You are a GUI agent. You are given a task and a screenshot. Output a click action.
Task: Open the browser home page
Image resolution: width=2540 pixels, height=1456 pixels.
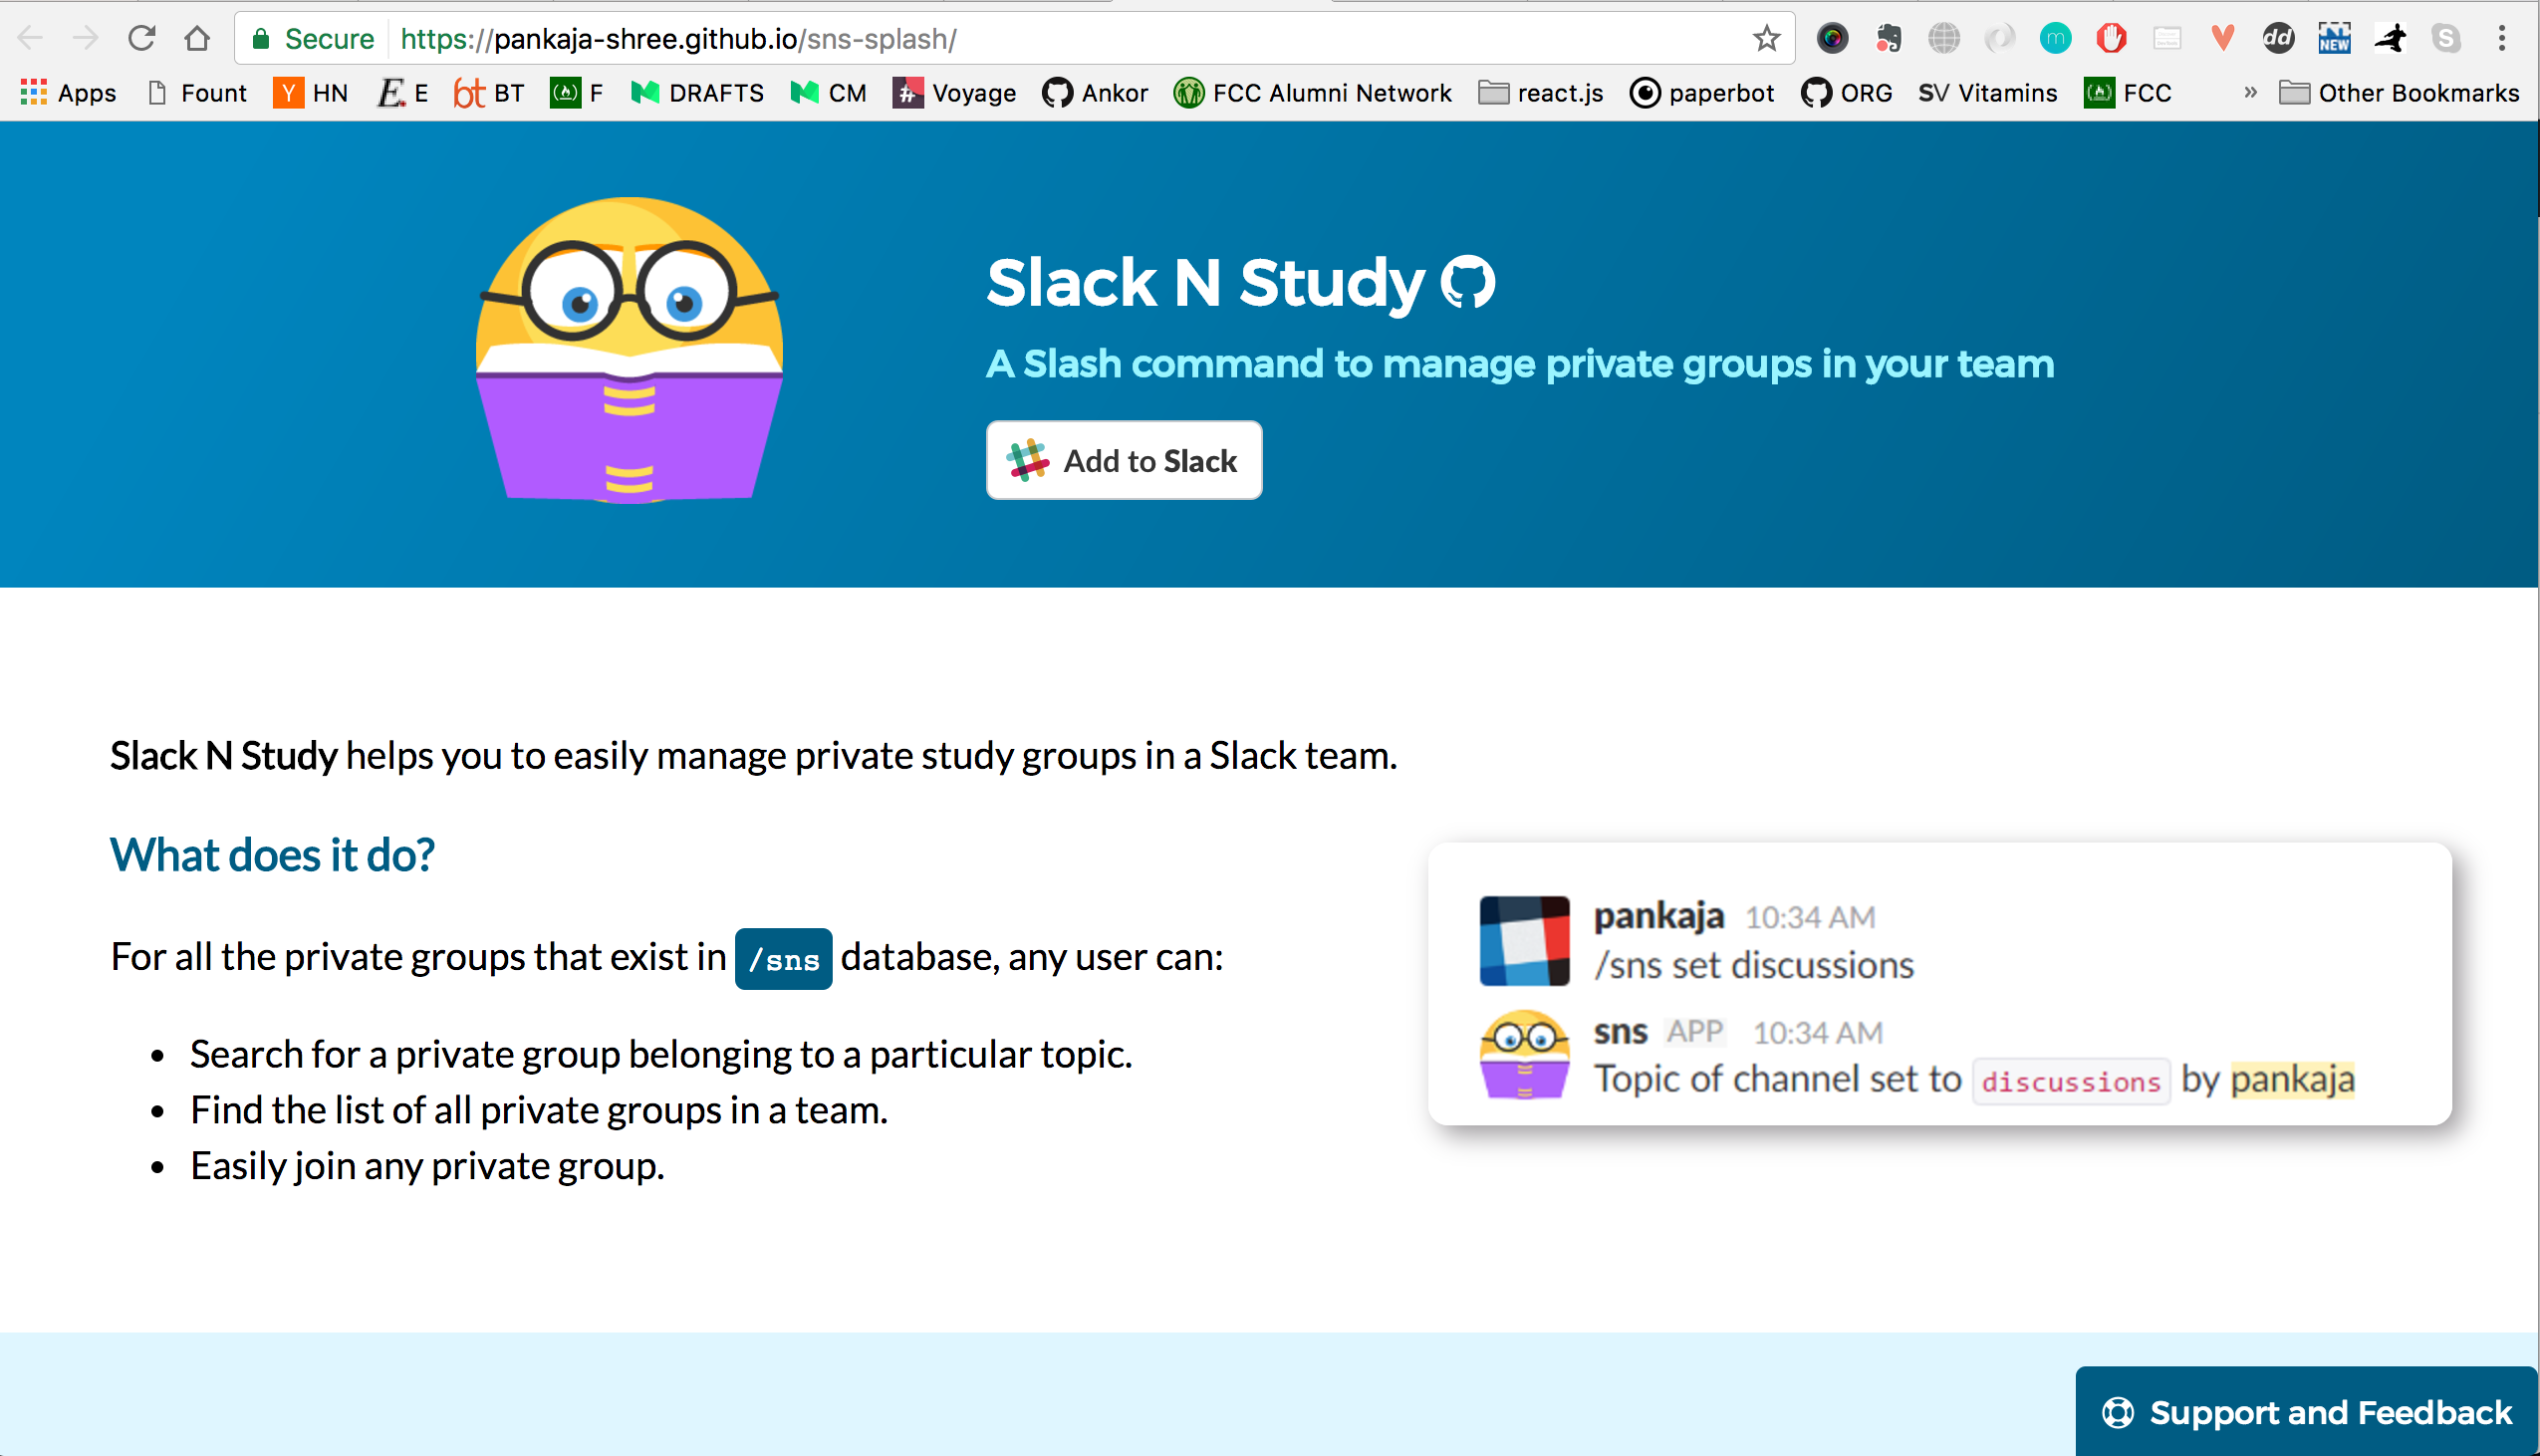click(198, 39)
